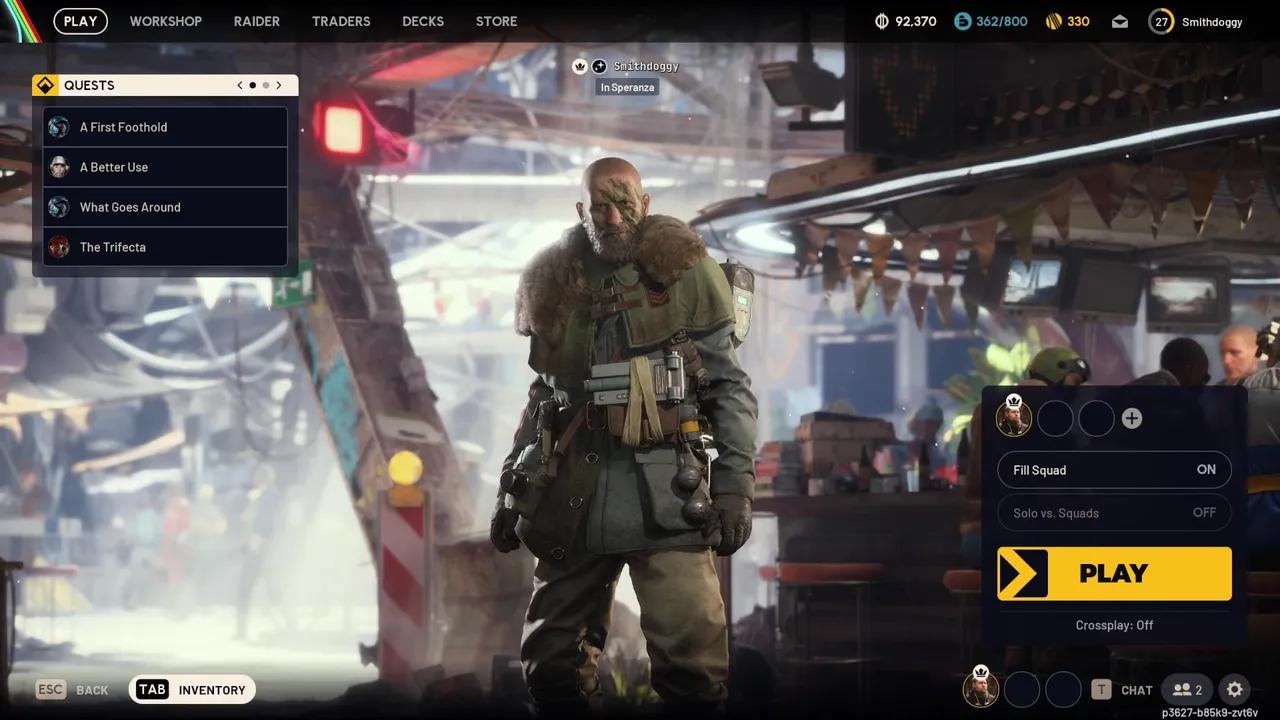Screen dimensions: 1280x720
Task: Click the level 27 badge
Action: point(1161,21)
